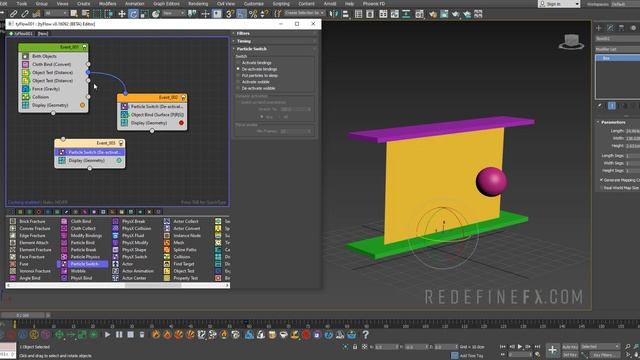Click Phoenix FD fire icon in bottom toolbar
The height and width of the screenshot is (360, 640).
pos(156,335)
